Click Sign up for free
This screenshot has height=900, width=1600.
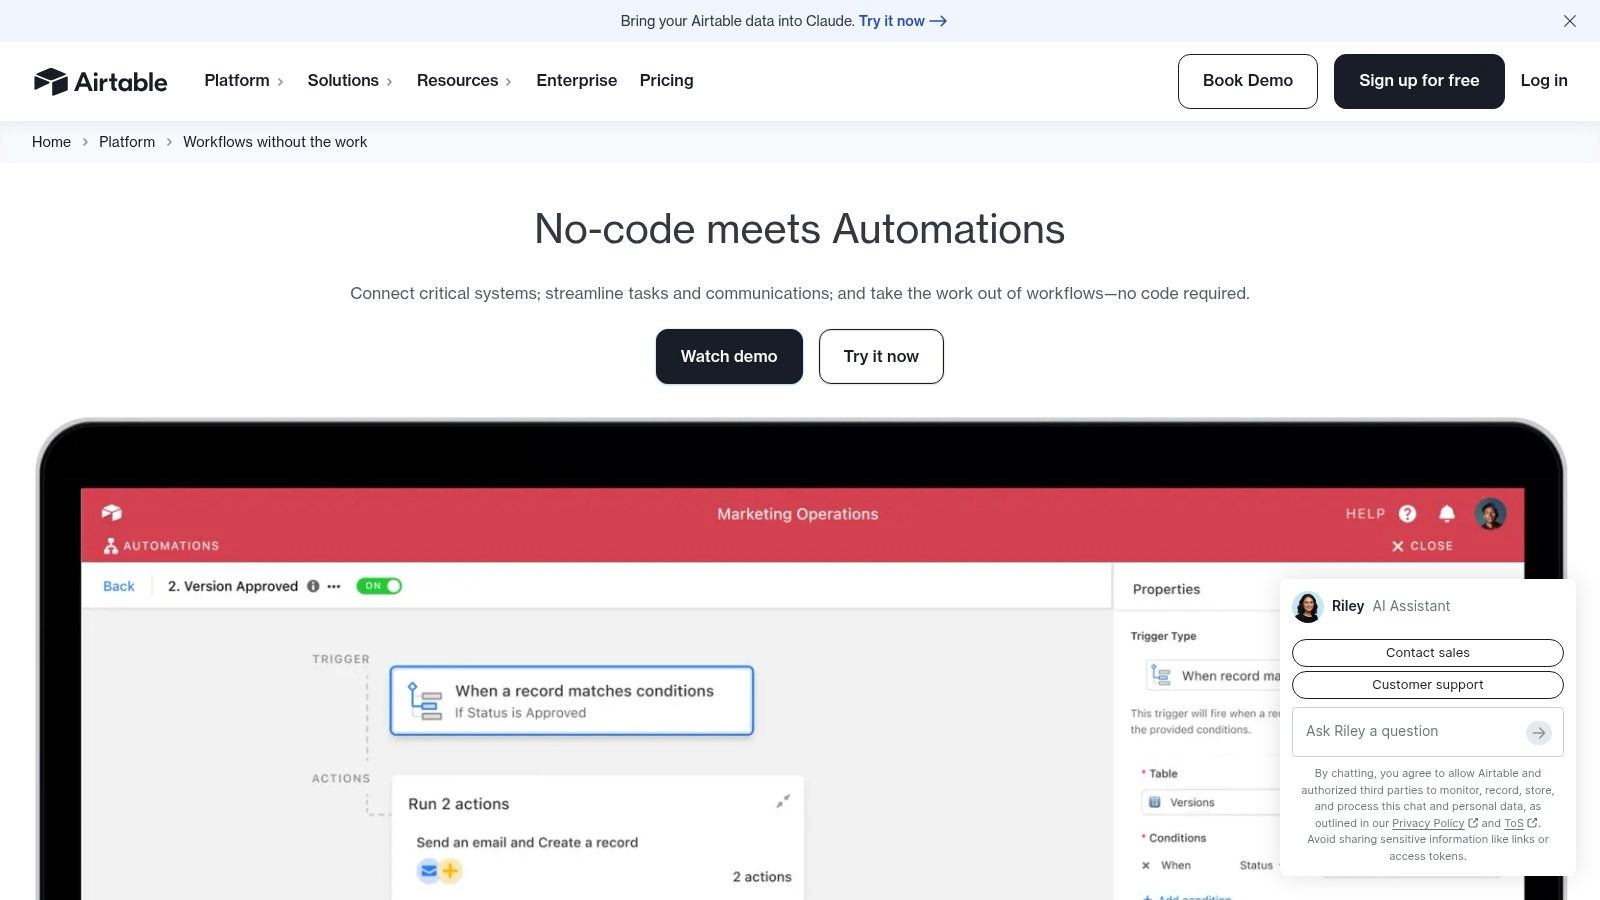[x=1418, y=81]
